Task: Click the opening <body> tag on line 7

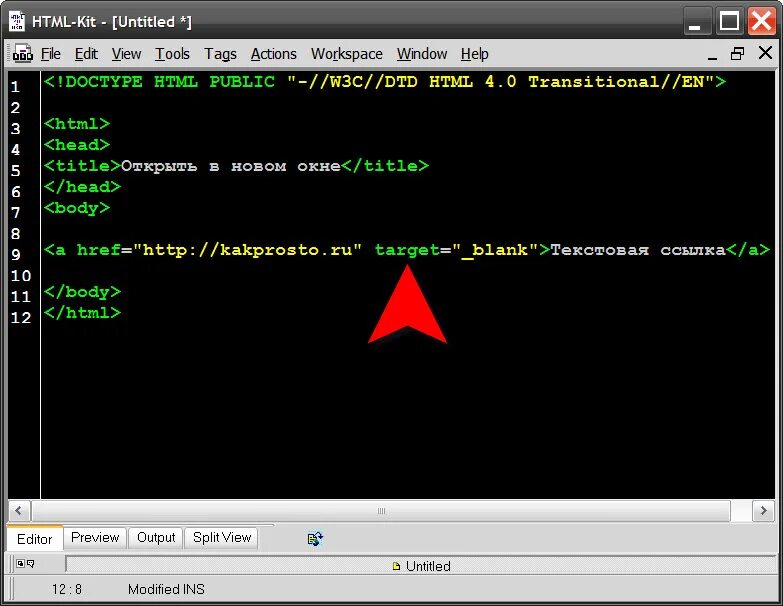Action: click(x=76, y=208)
